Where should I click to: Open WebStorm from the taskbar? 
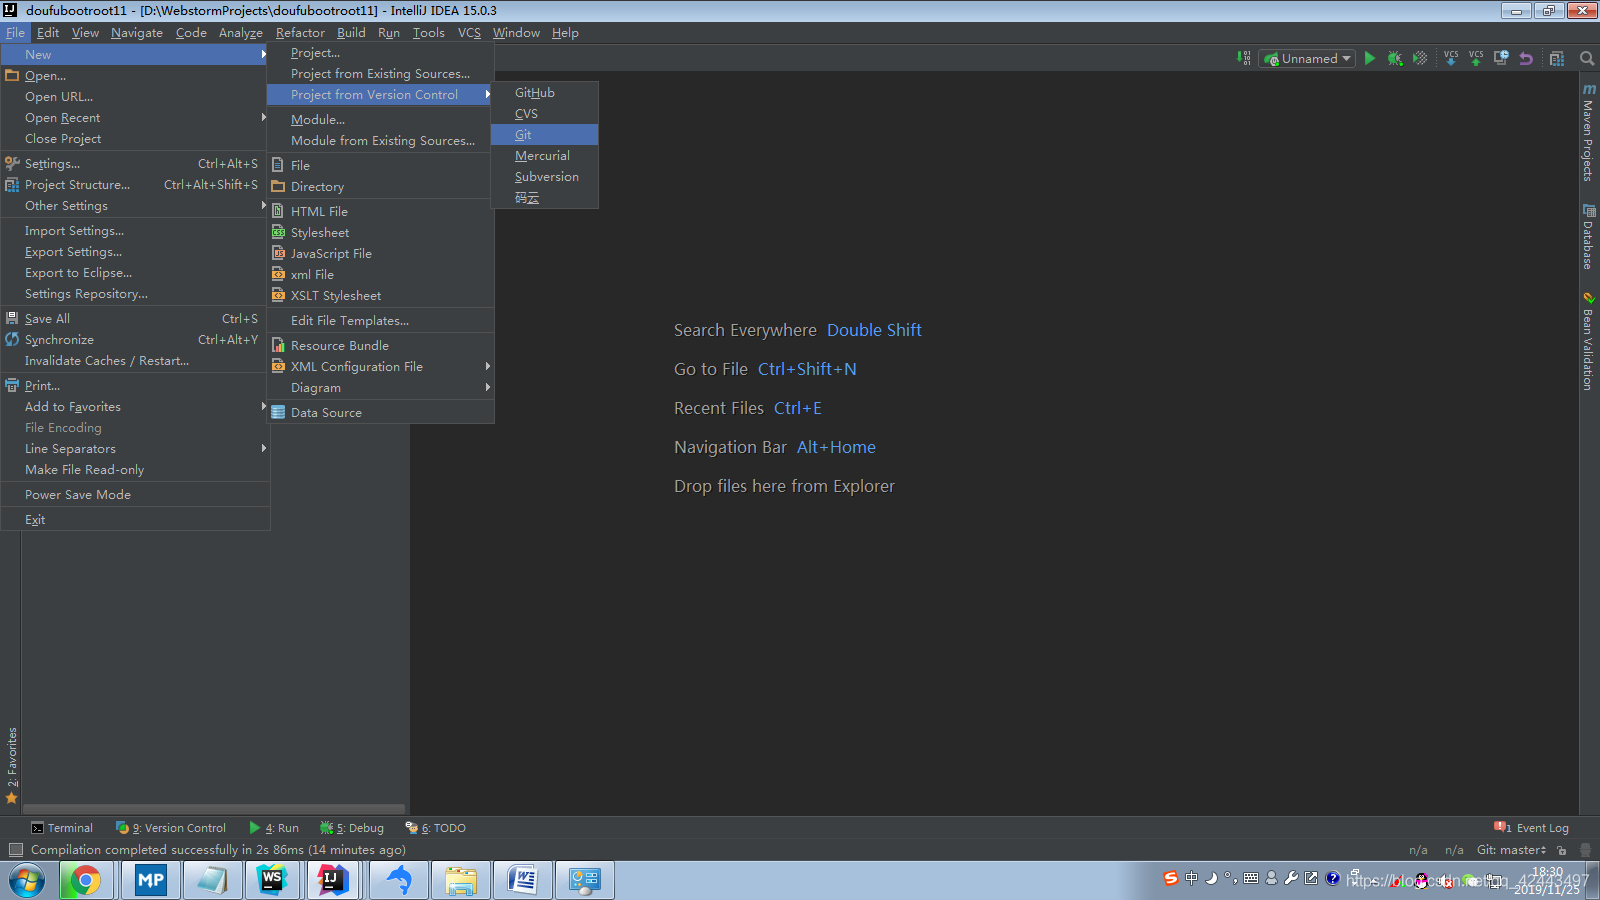272,880
